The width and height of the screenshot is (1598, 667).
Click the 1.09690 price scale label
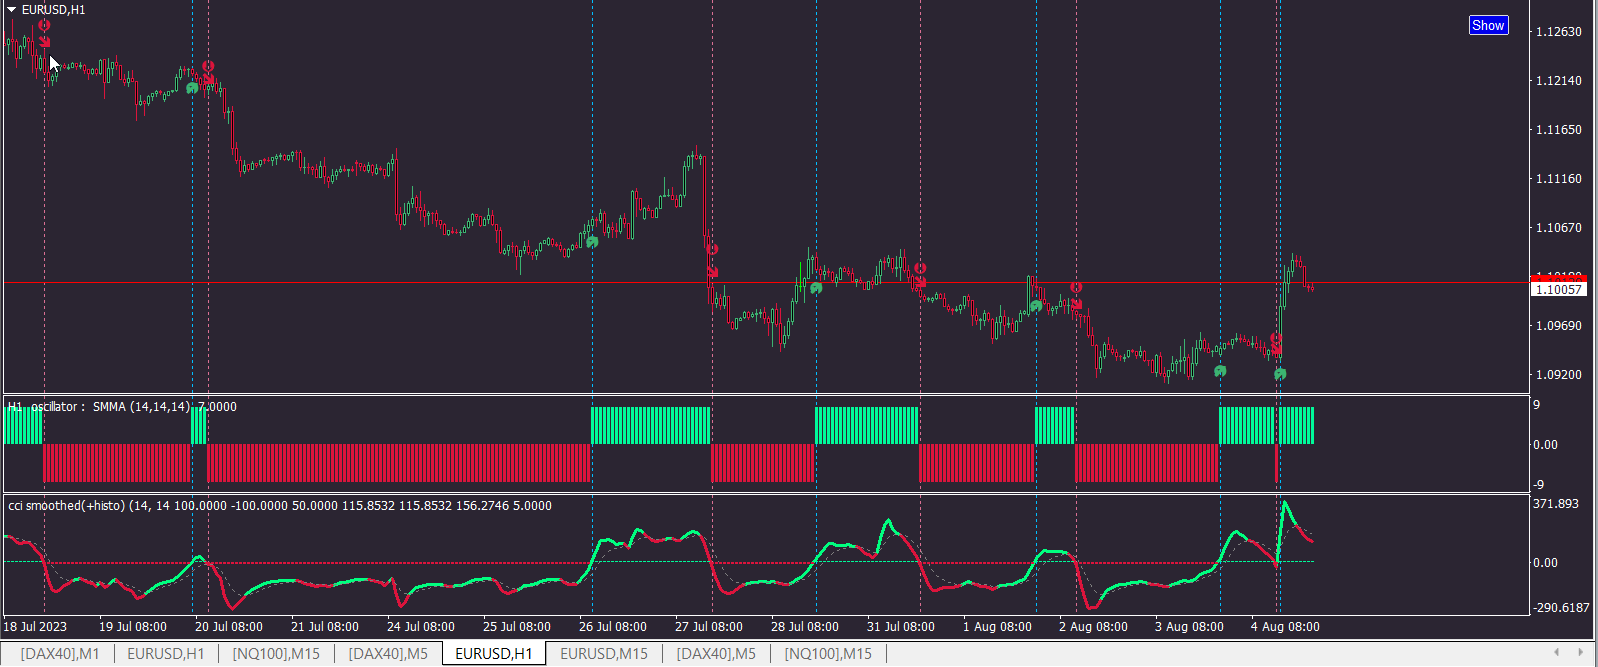1559,325
